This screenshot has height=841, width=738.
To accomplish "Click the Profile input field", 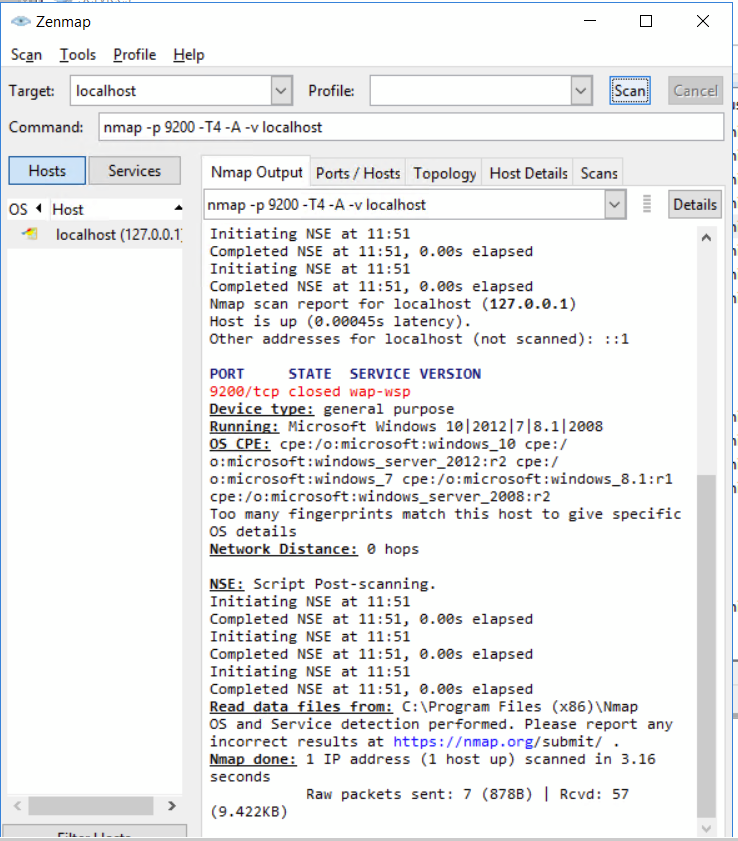I will point(471,91).
